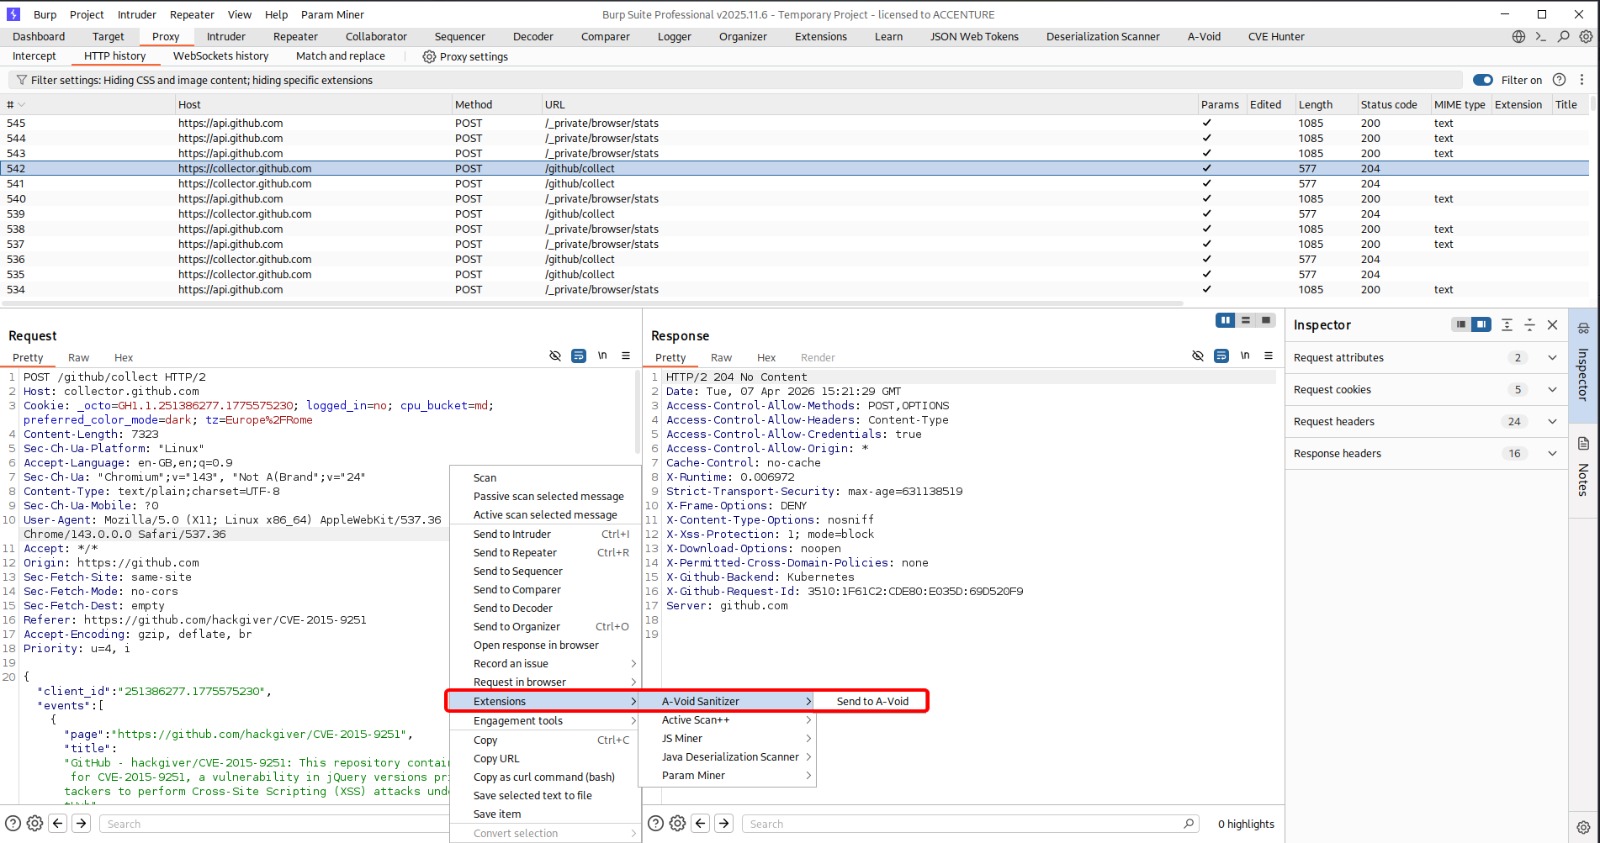Image resolution: width=1600 pixels, height=843 pixels.
Task: Open global search magnifier icon in top bar
Action: coord(1564,36)
